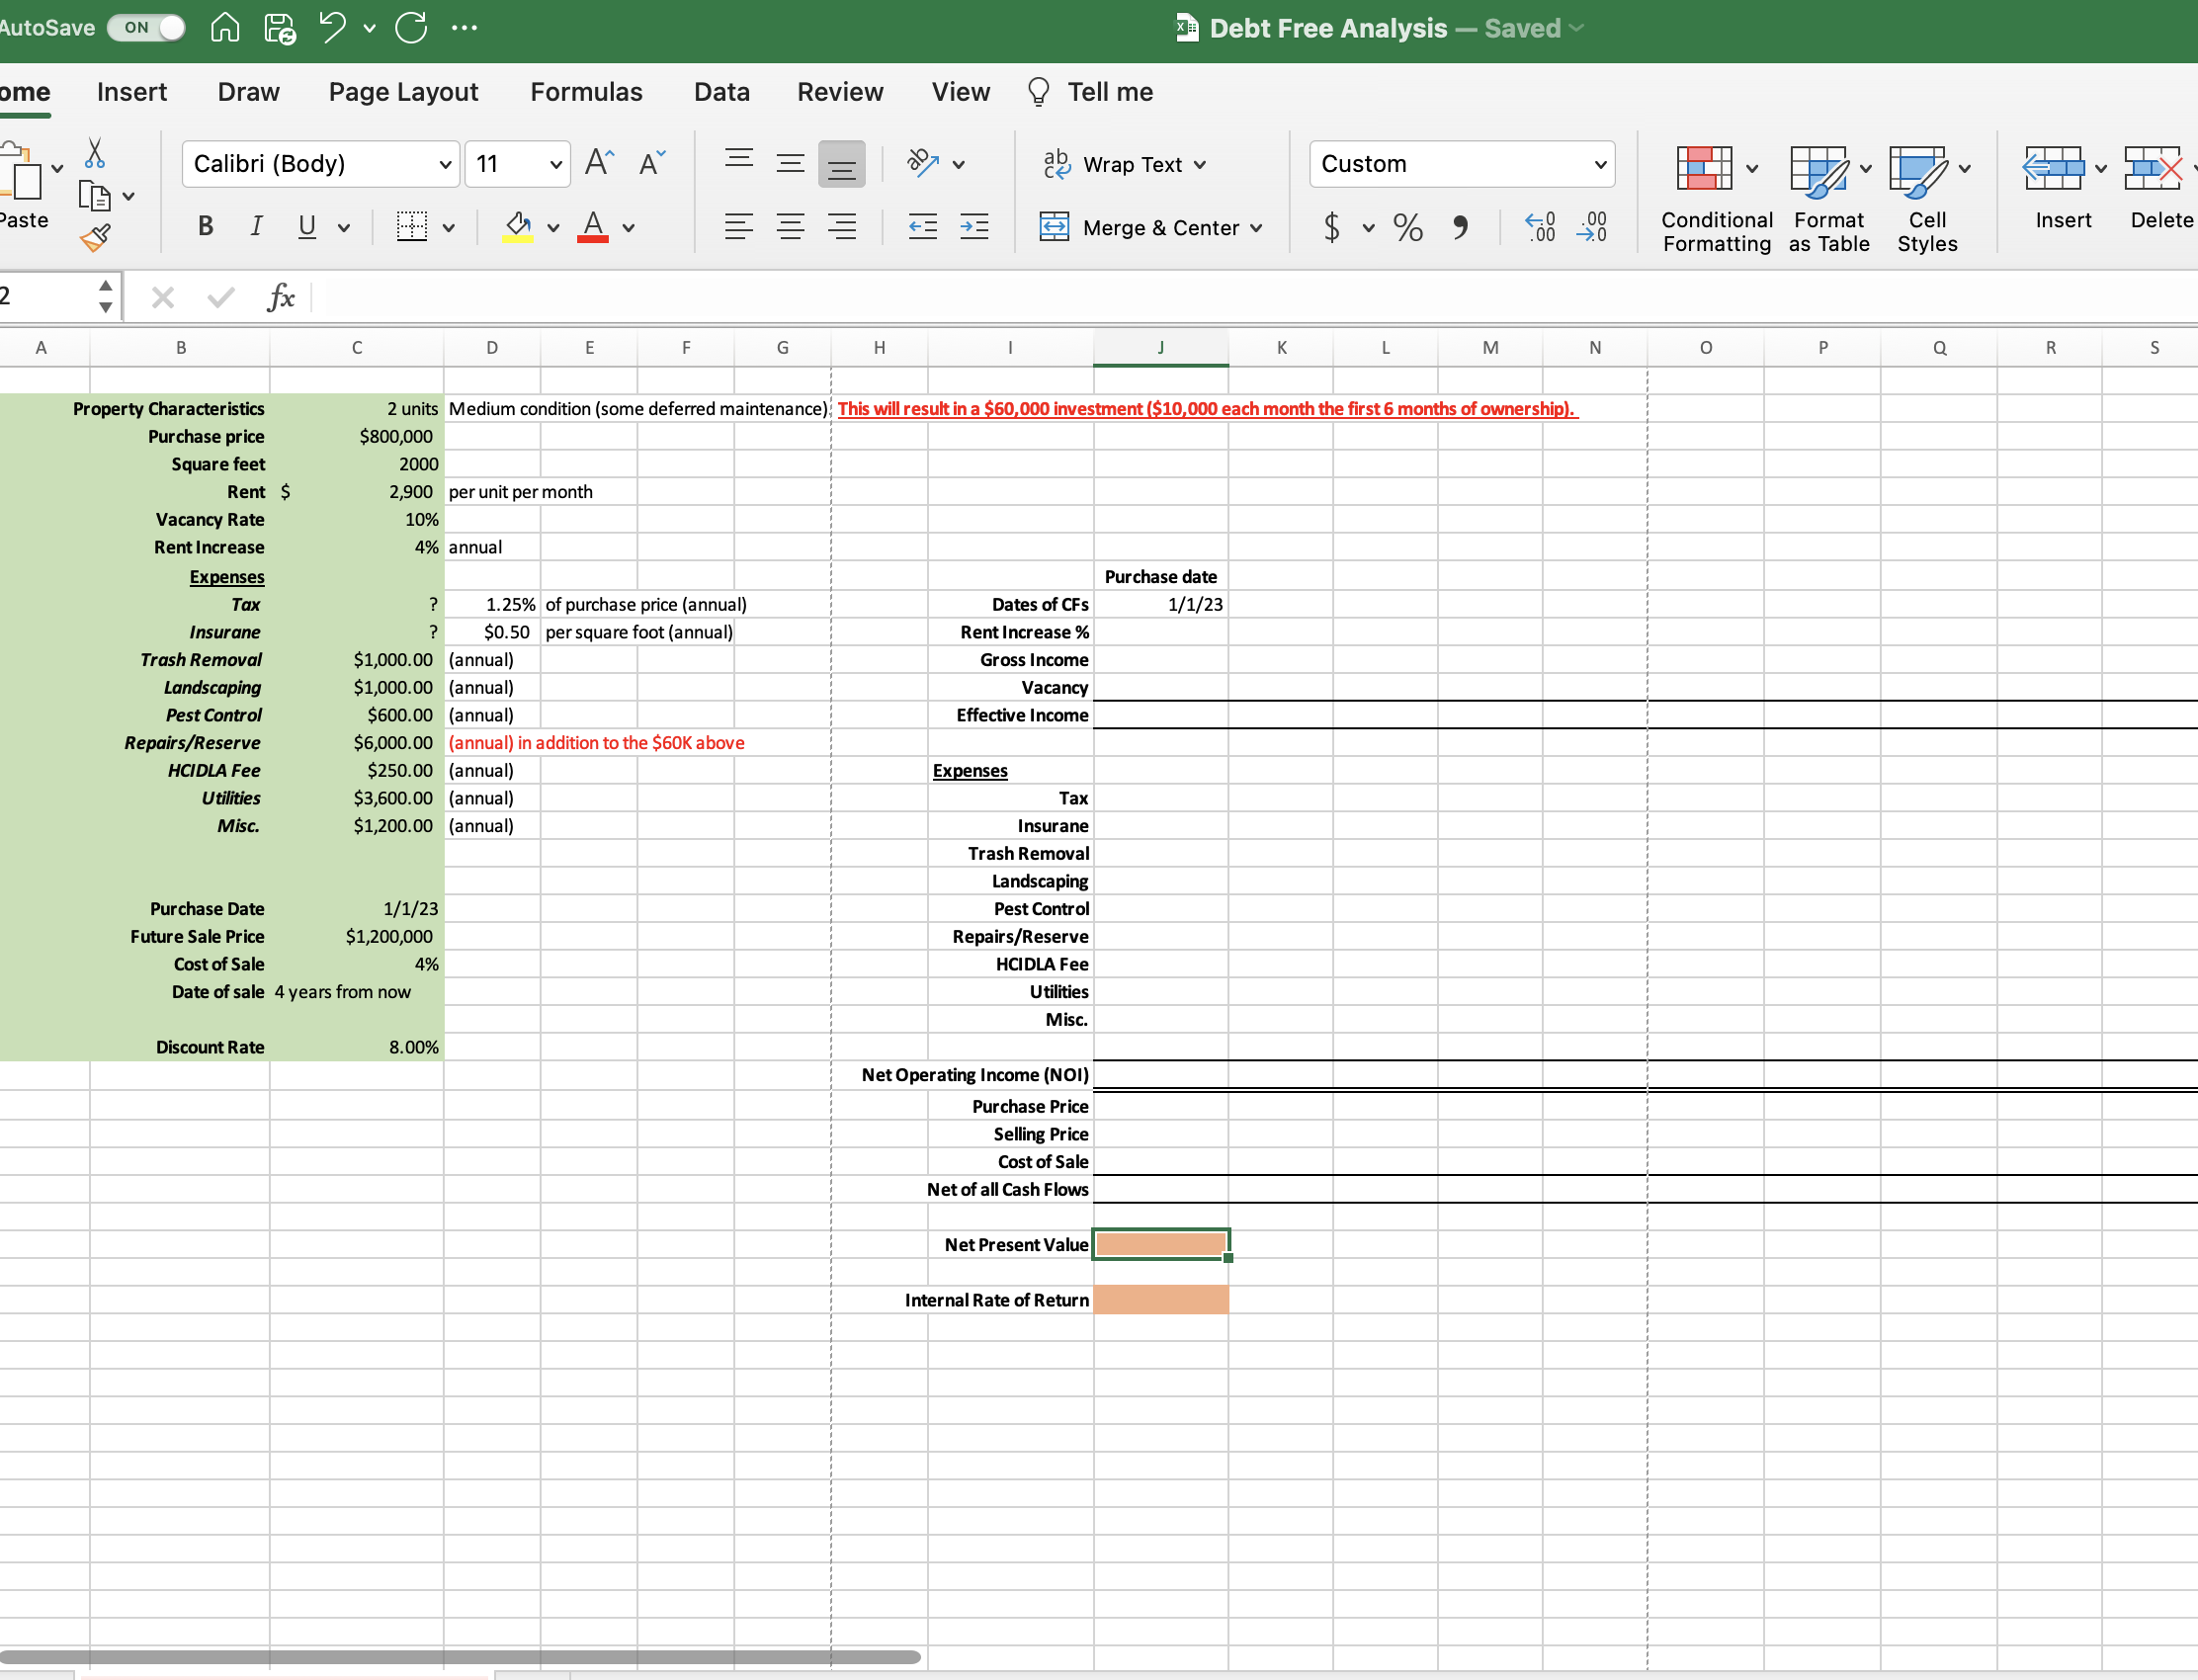Expand the border style options
Screen dimensions: 2198x1680
[448, 227]
